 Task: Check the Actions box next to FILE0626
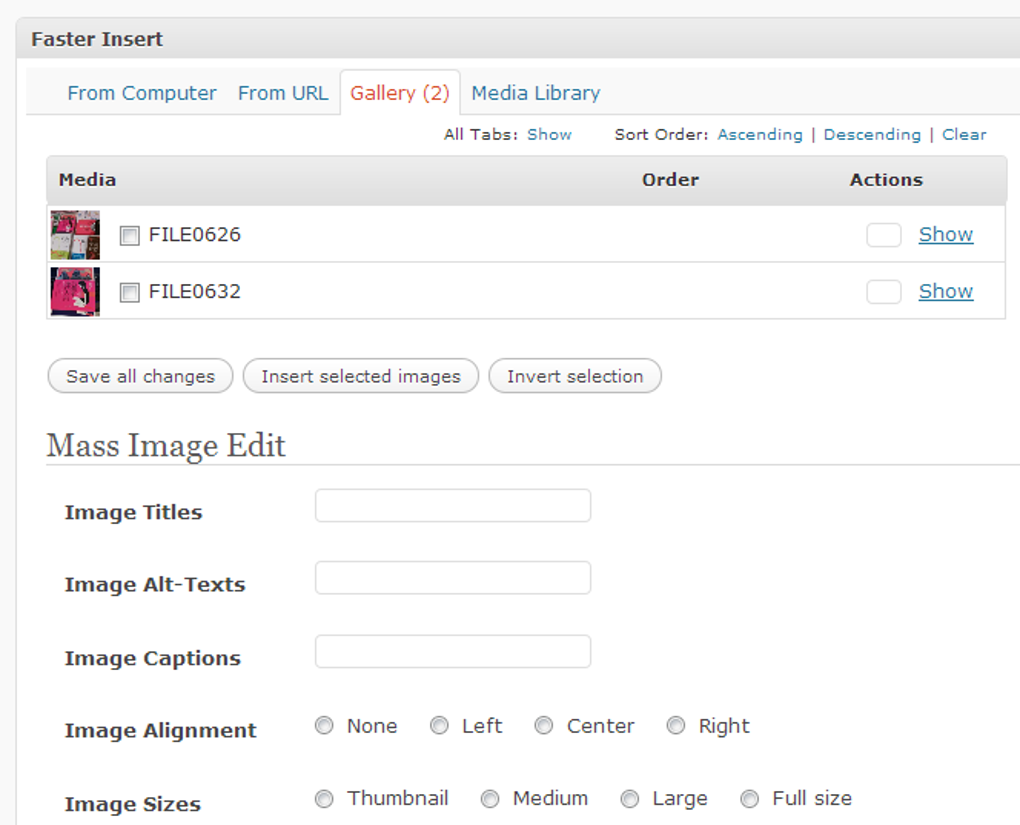(884, 232)
